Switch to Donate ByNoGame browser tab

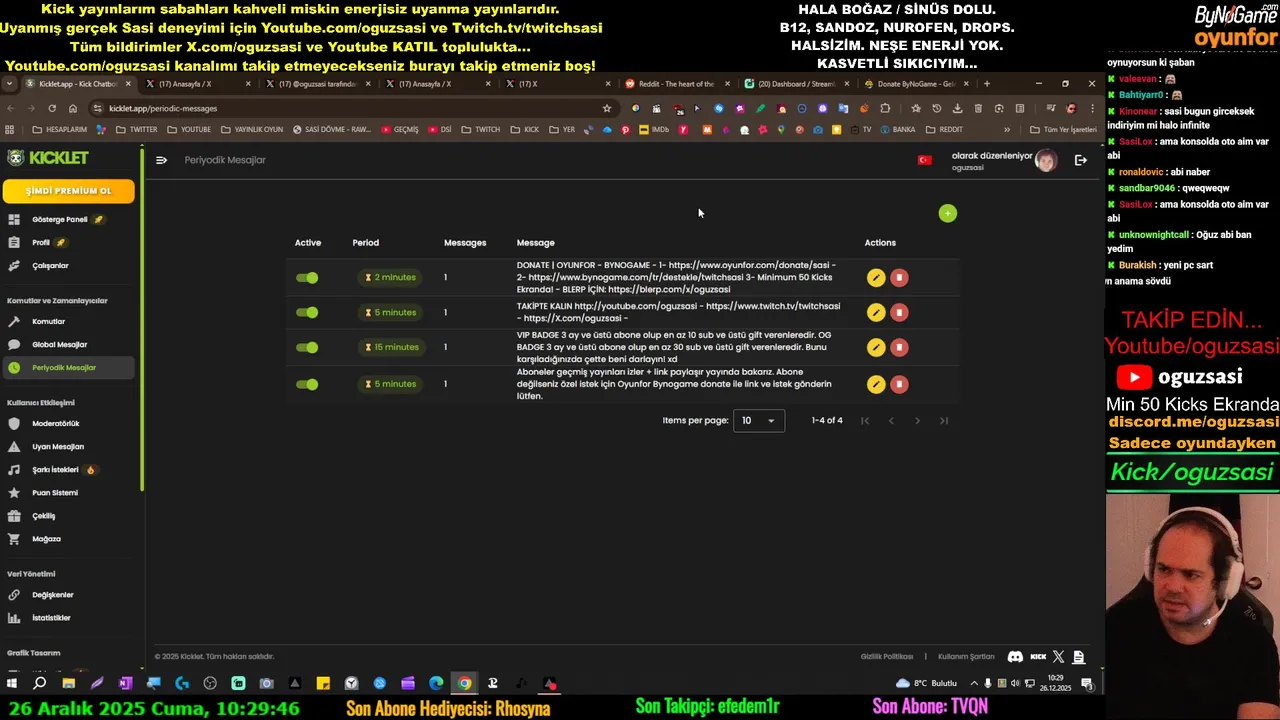point(916,84)
